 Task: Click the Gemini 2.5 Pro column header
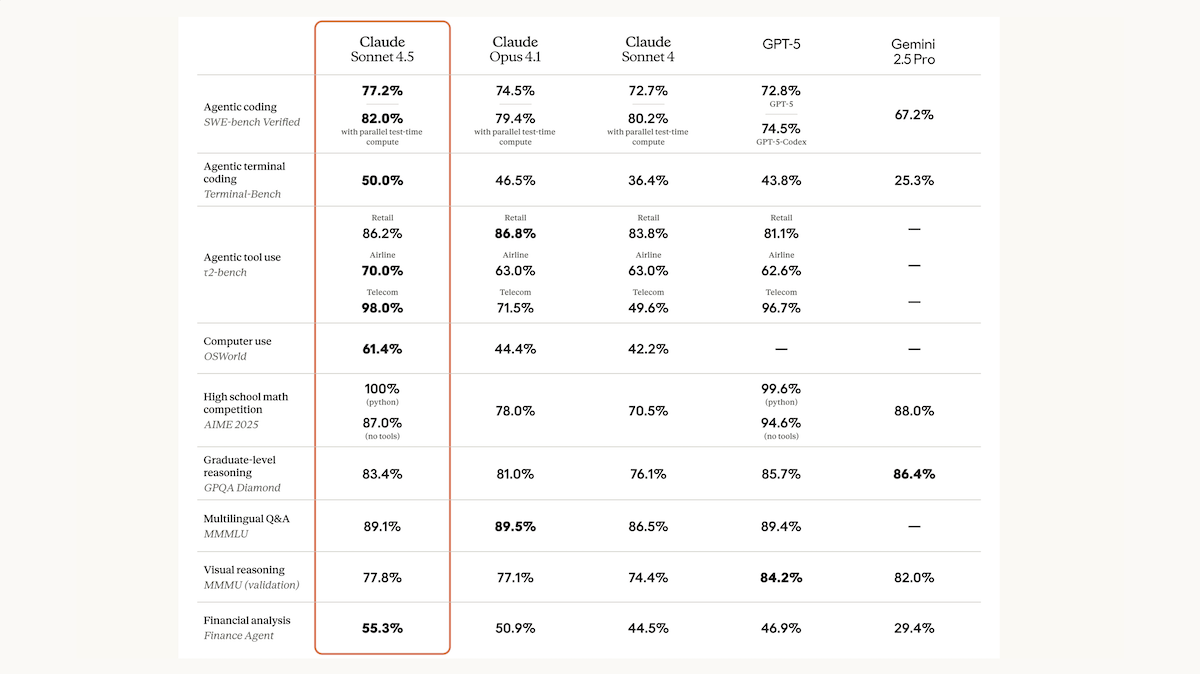[x=914, y=52]
